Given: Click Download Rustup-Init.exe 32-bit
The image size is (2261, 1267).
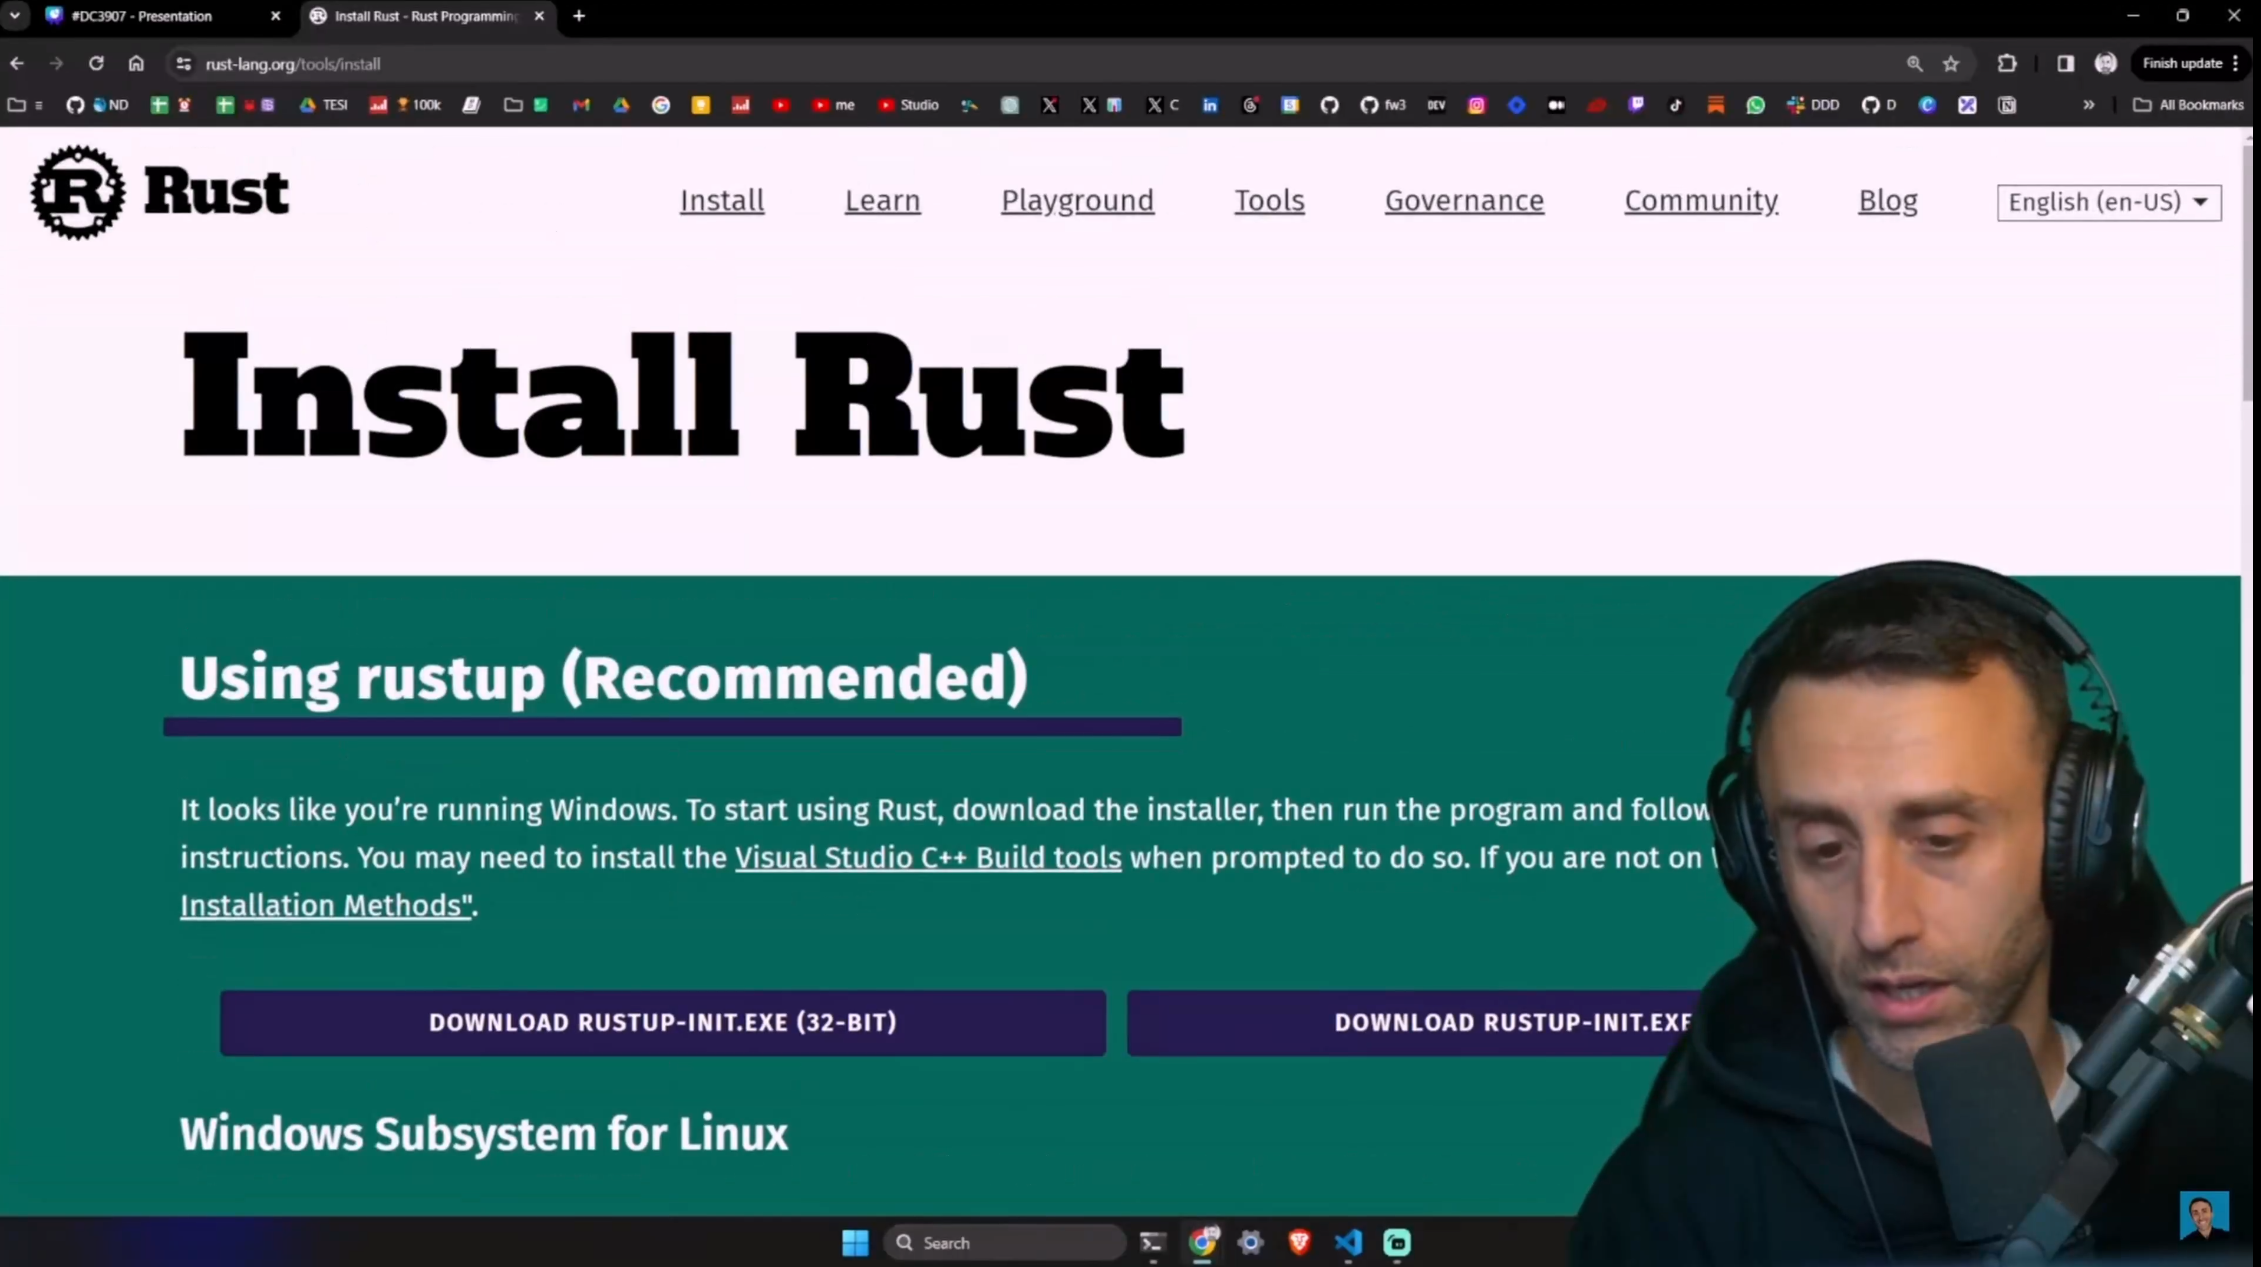Looking at the screenshot, I should pyautogui.click(x=662, y=1022).
